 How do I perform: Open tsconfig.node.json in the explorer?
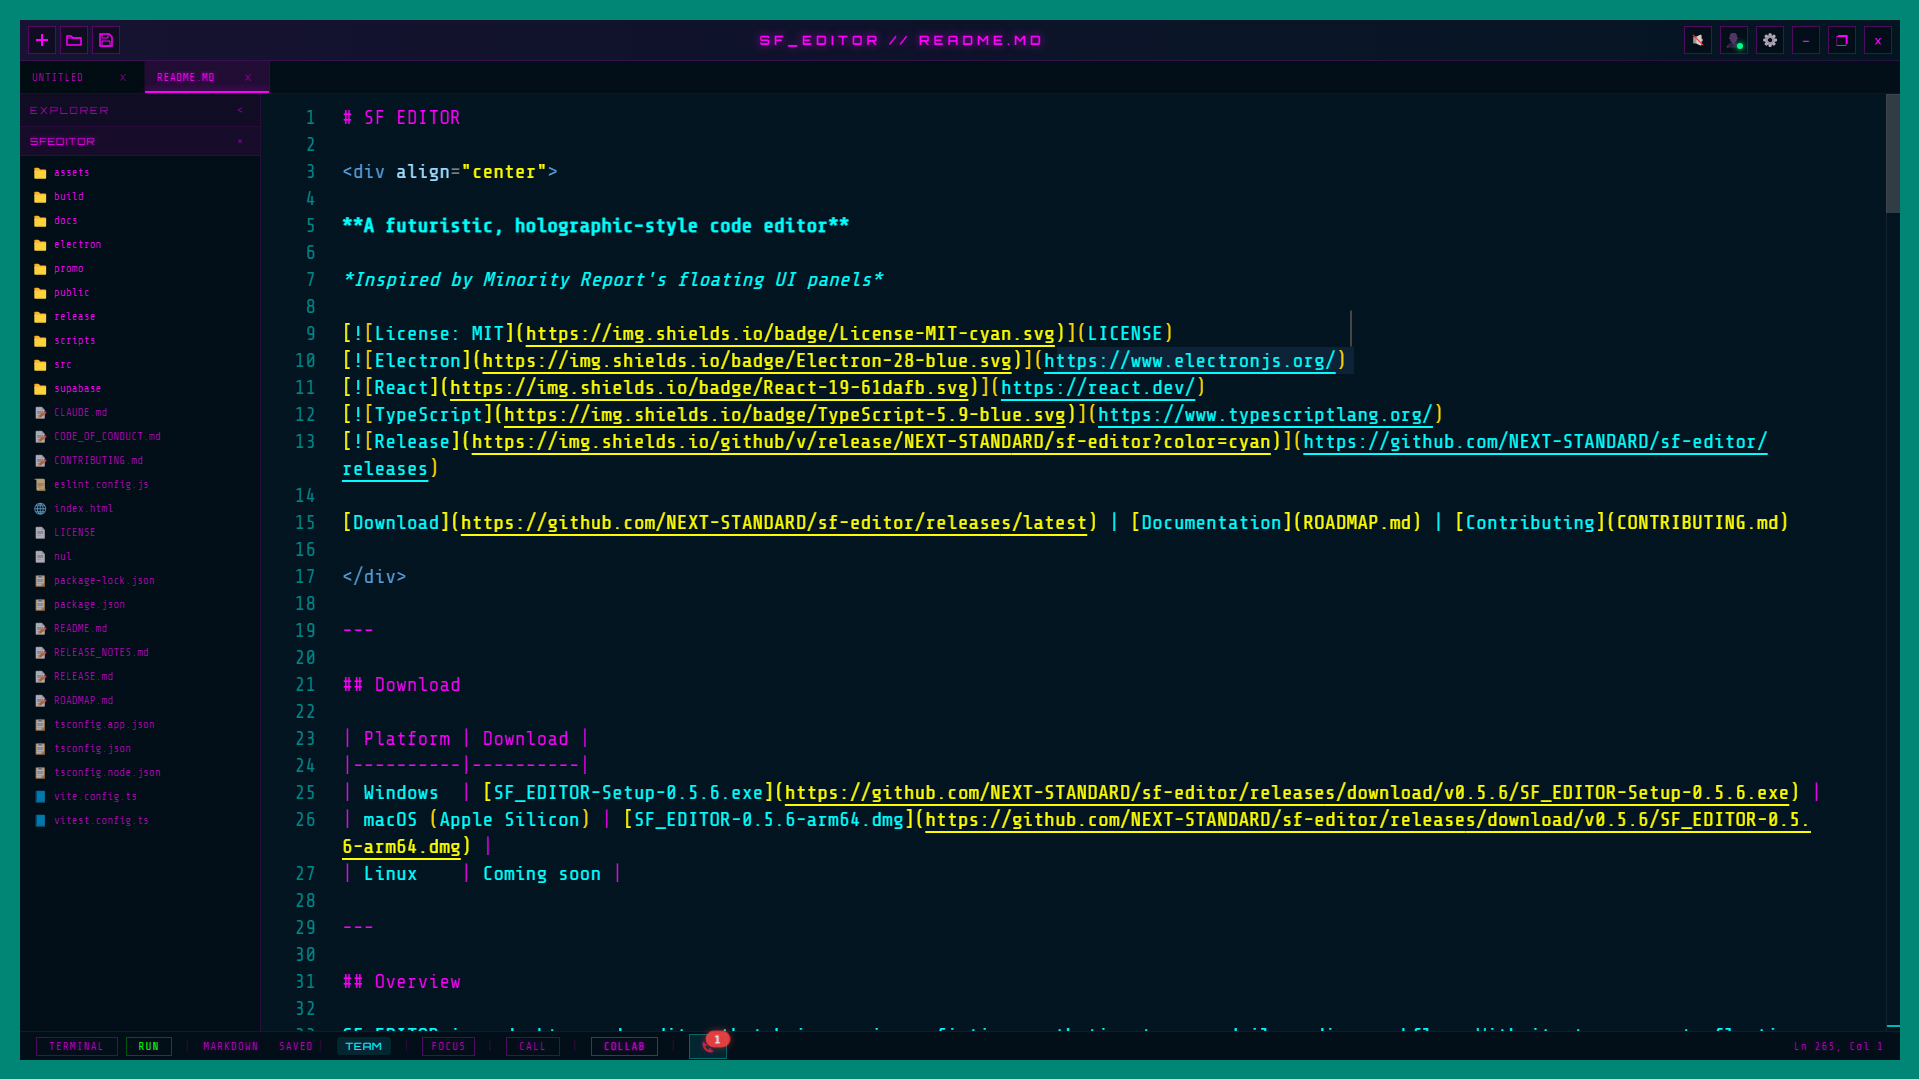[x=140, y=772]
